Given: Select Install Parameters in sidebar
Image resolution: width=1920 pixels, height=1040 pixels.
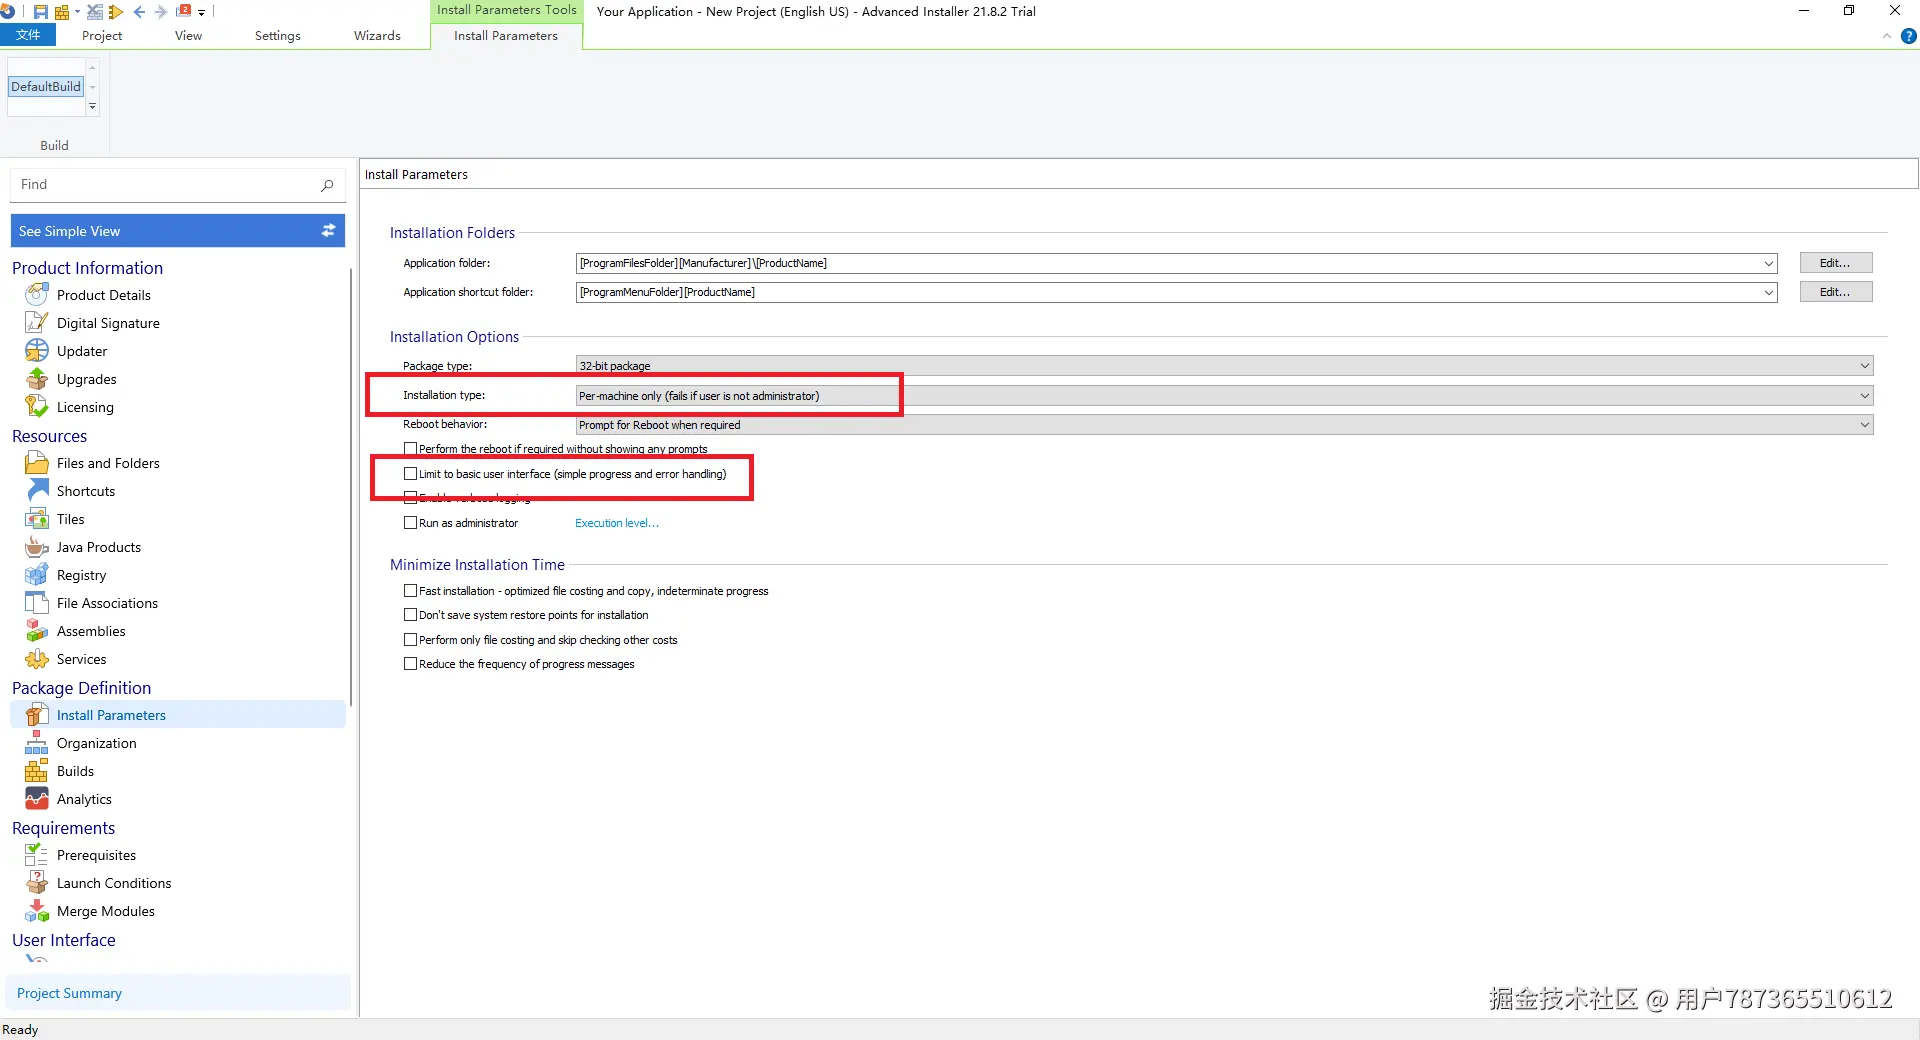Looking at the screenshot, I should 178,715.
